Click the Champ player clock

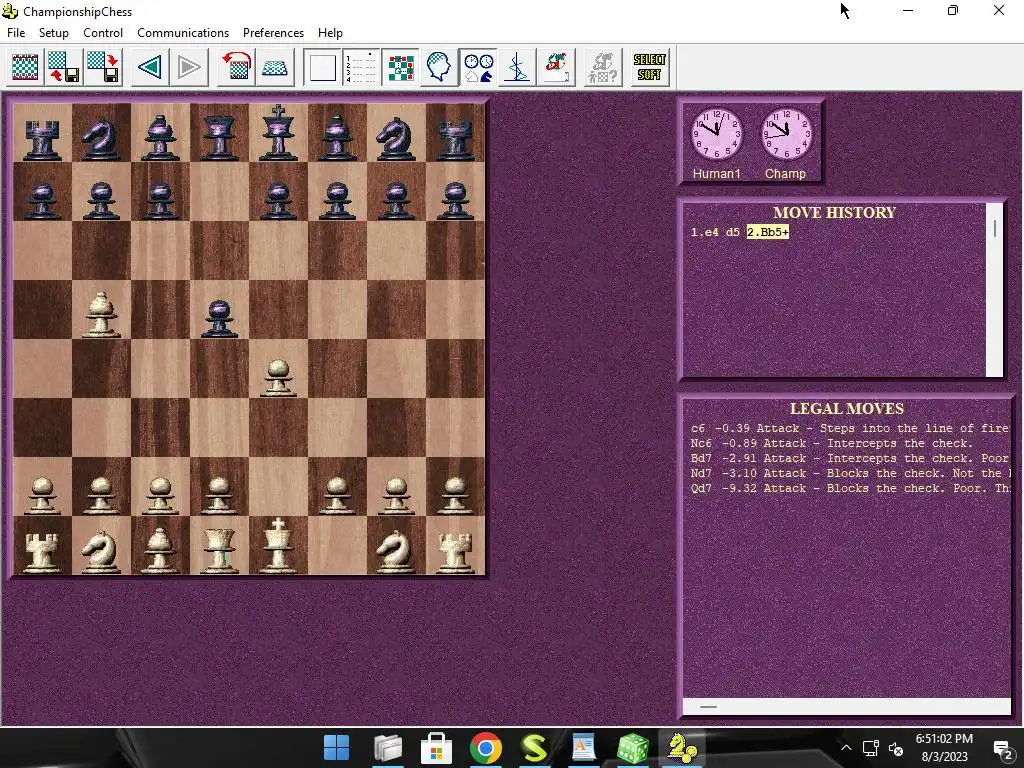coord(786,135)
